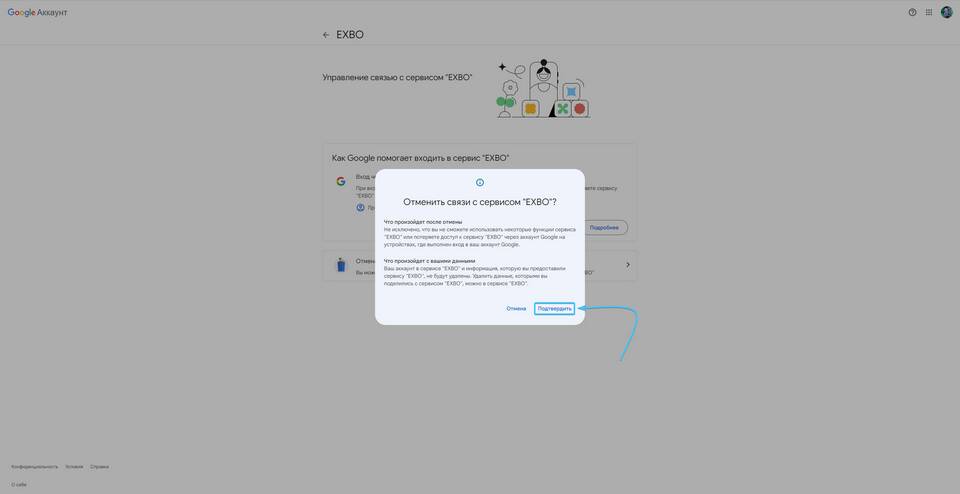Click the trash bin icon in unlink row
960x494 pixels.
coord(341,265)
